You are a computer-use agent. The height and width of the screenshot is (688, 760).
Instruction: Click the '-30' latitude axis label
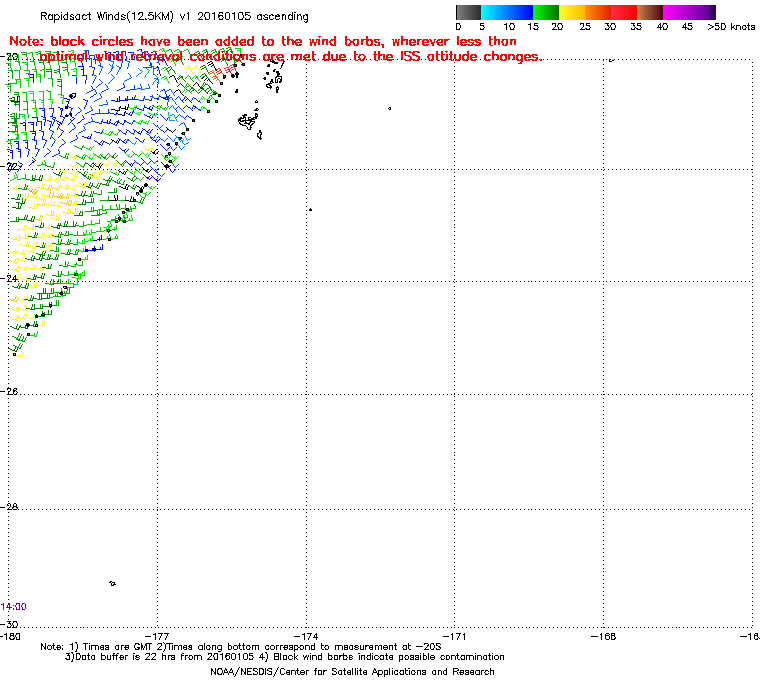point(9,624)
